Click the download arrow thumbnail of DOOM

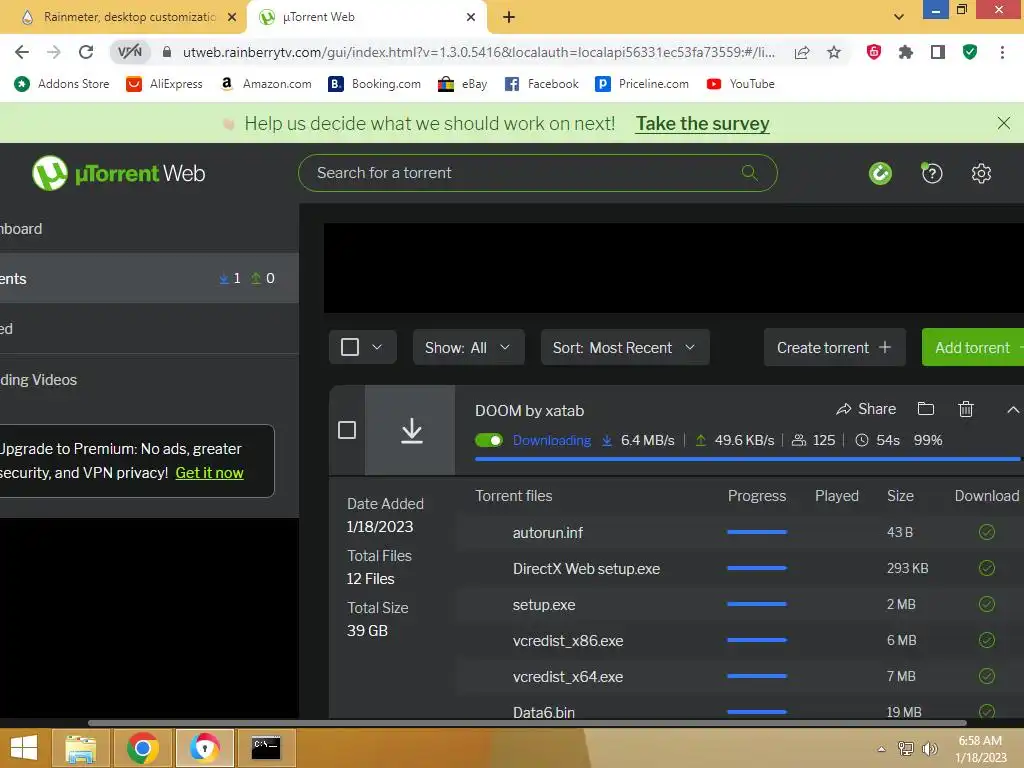coord(410,430)
